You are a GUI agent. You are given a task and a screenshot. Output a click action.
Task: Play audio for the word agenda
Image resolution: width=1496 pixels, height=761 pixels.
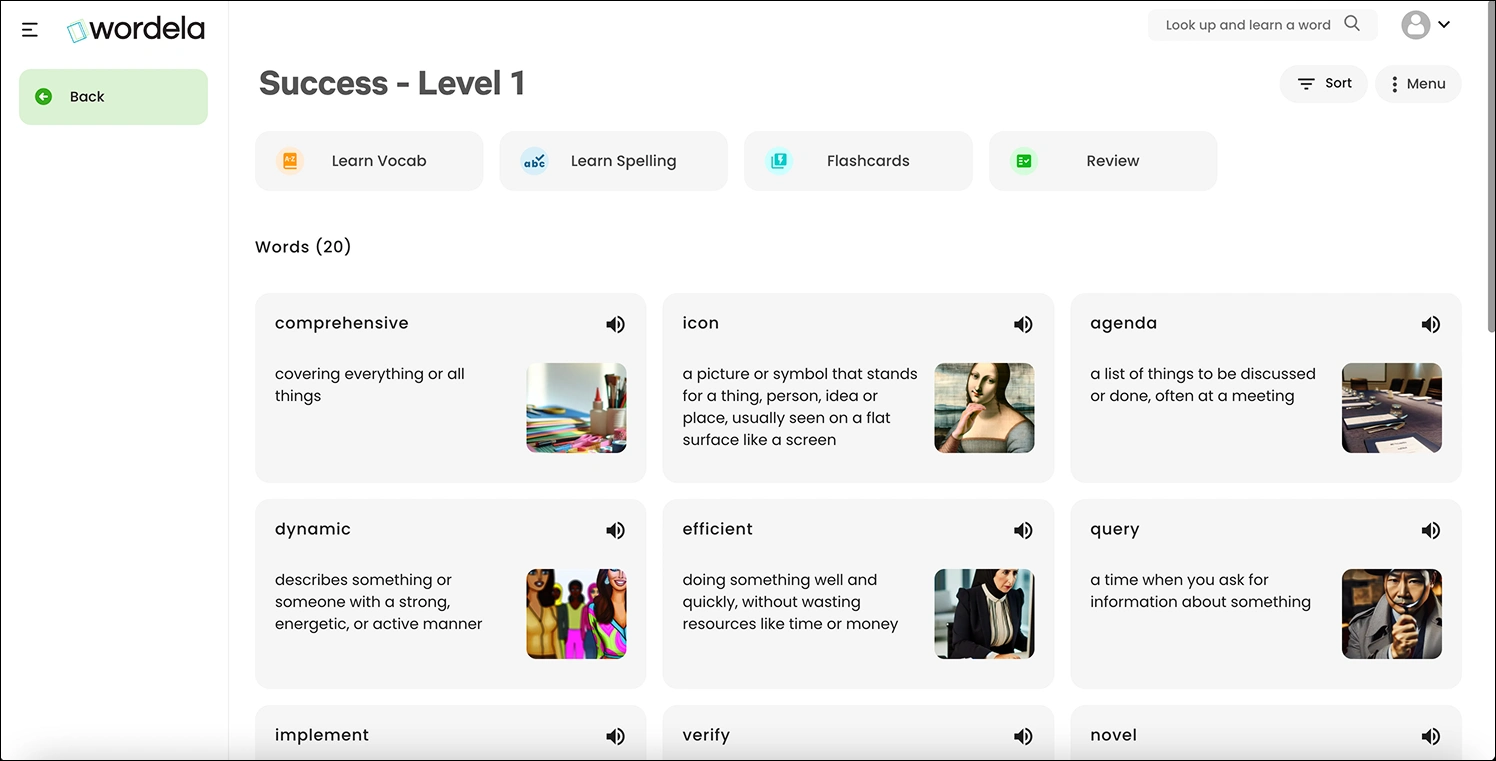(x=1431, y=324)
